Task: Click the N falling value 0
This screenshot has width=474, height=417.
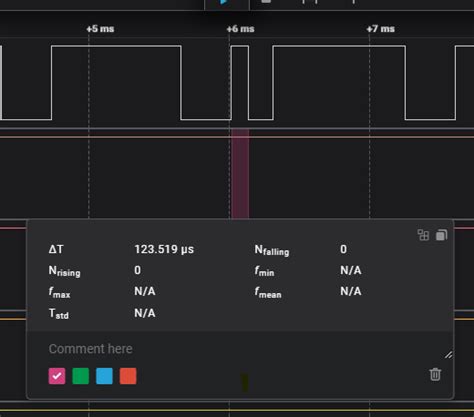Action: [x=343, y=249]
